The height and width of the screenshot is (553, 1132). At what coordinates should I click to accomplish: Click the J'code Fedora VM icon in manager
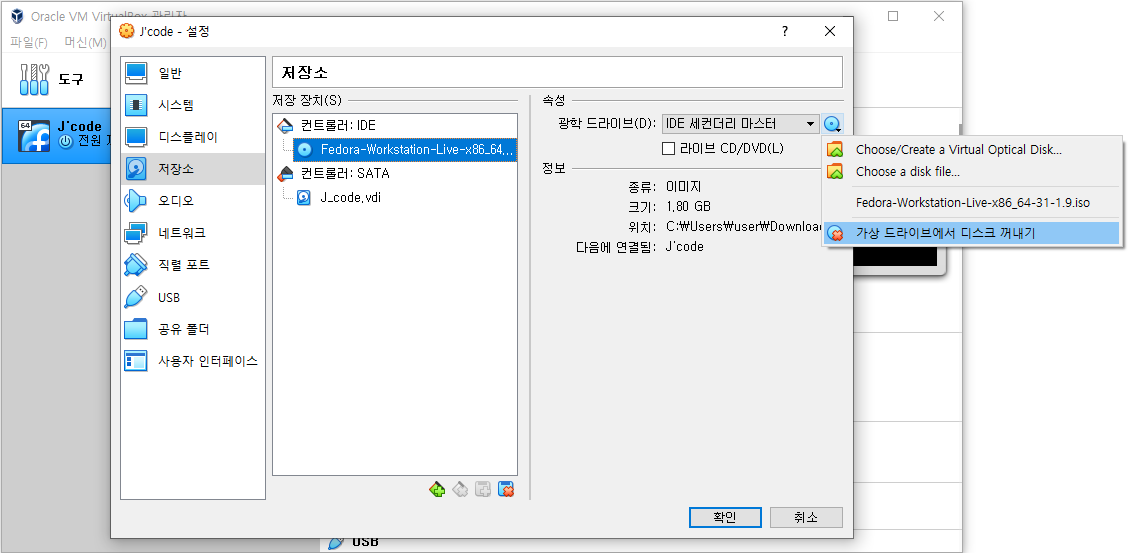pos(34,136)
